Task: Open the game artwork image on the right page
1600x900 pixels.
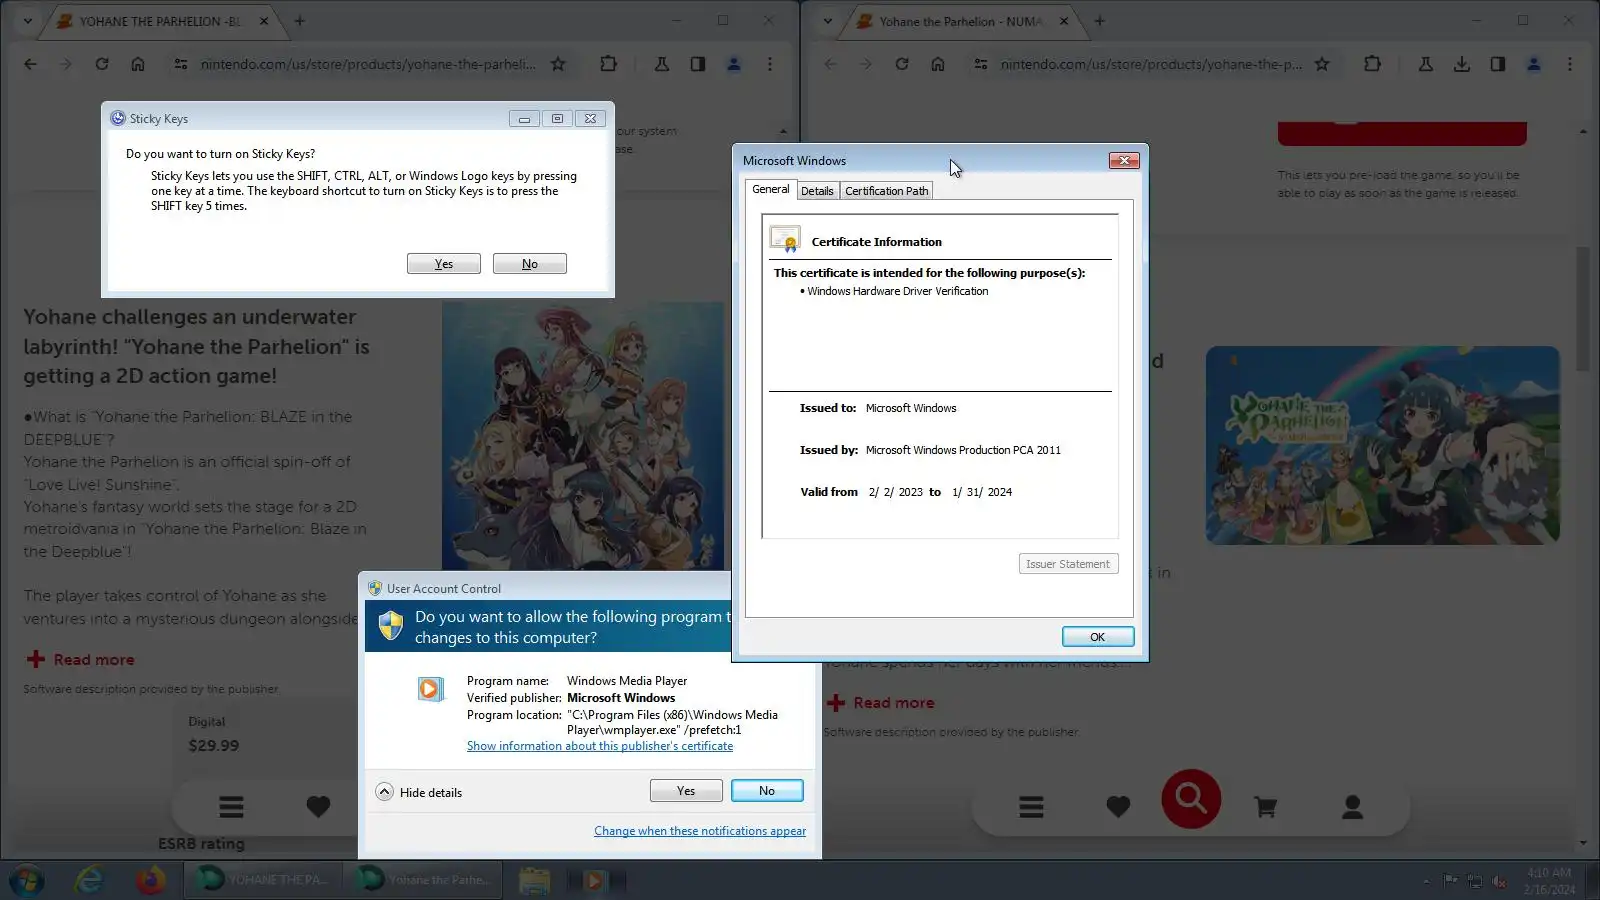Action: point(1382,445)
